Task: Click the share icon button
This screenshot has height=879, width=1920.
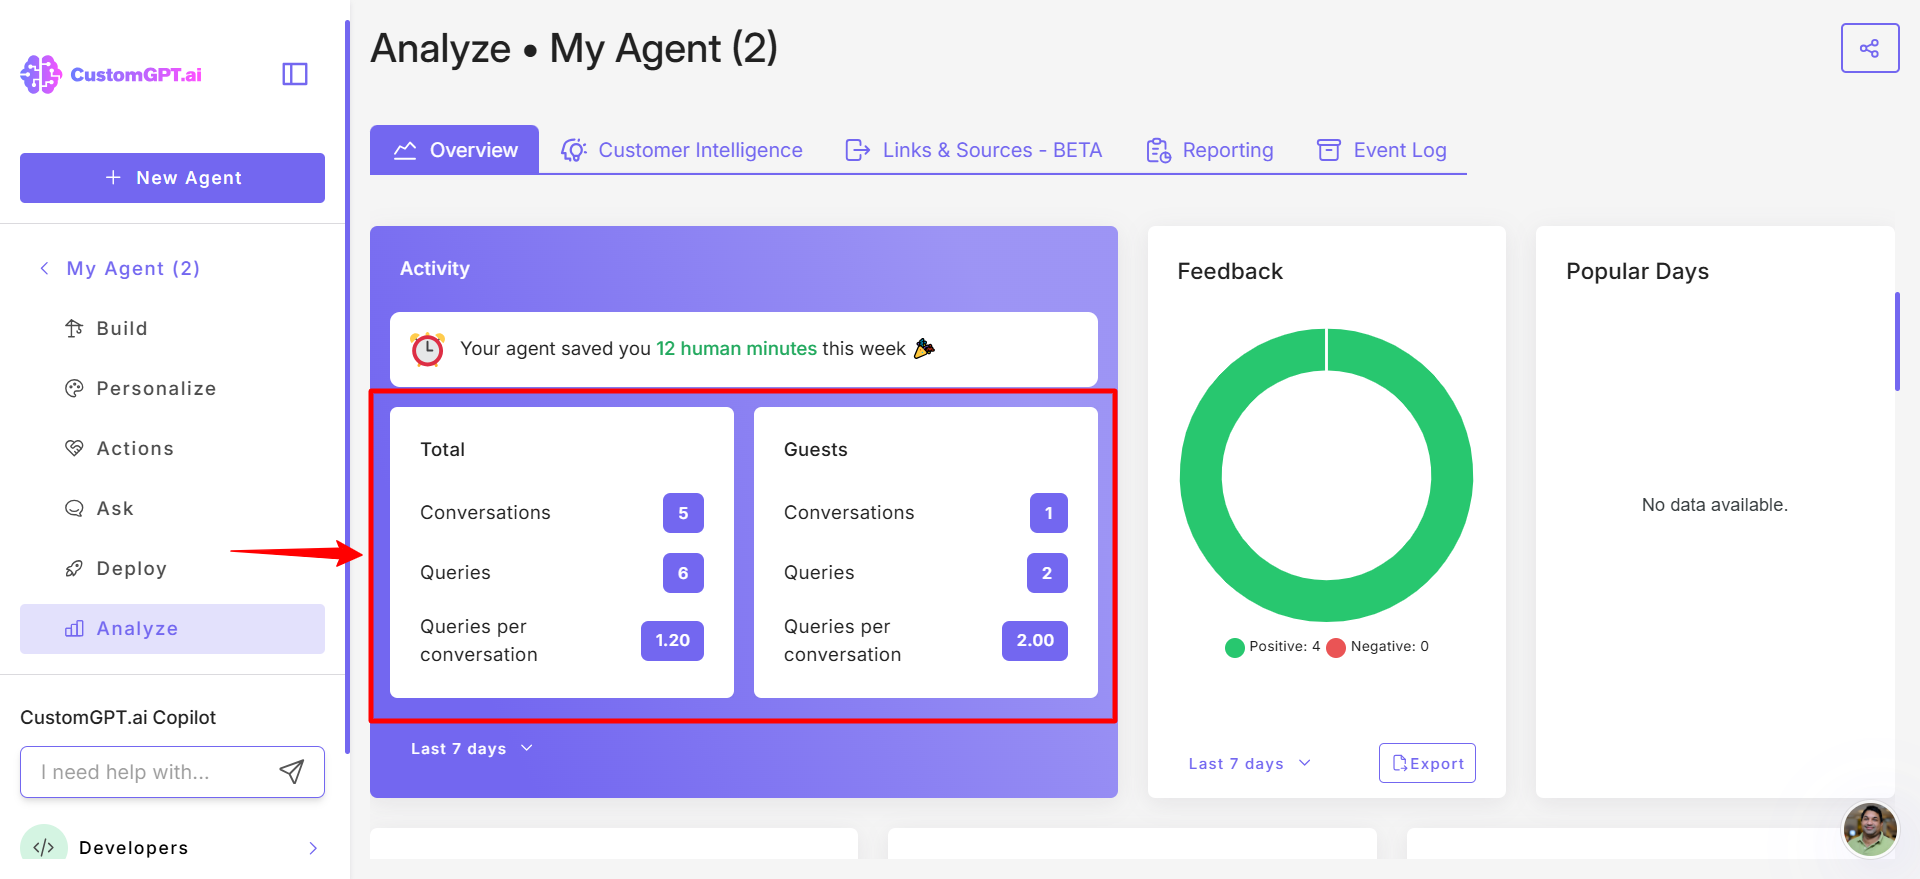Action: tap(1870, 48)
